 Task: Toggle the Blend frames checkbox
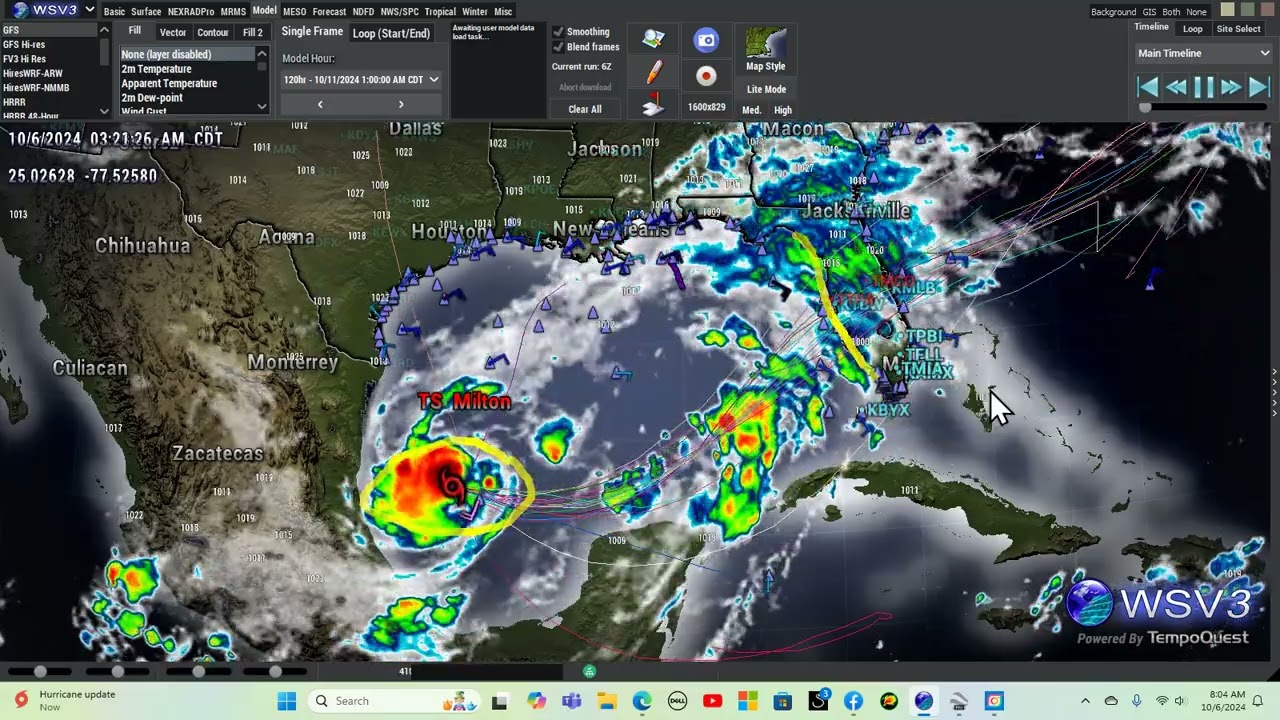coord(558,47)
